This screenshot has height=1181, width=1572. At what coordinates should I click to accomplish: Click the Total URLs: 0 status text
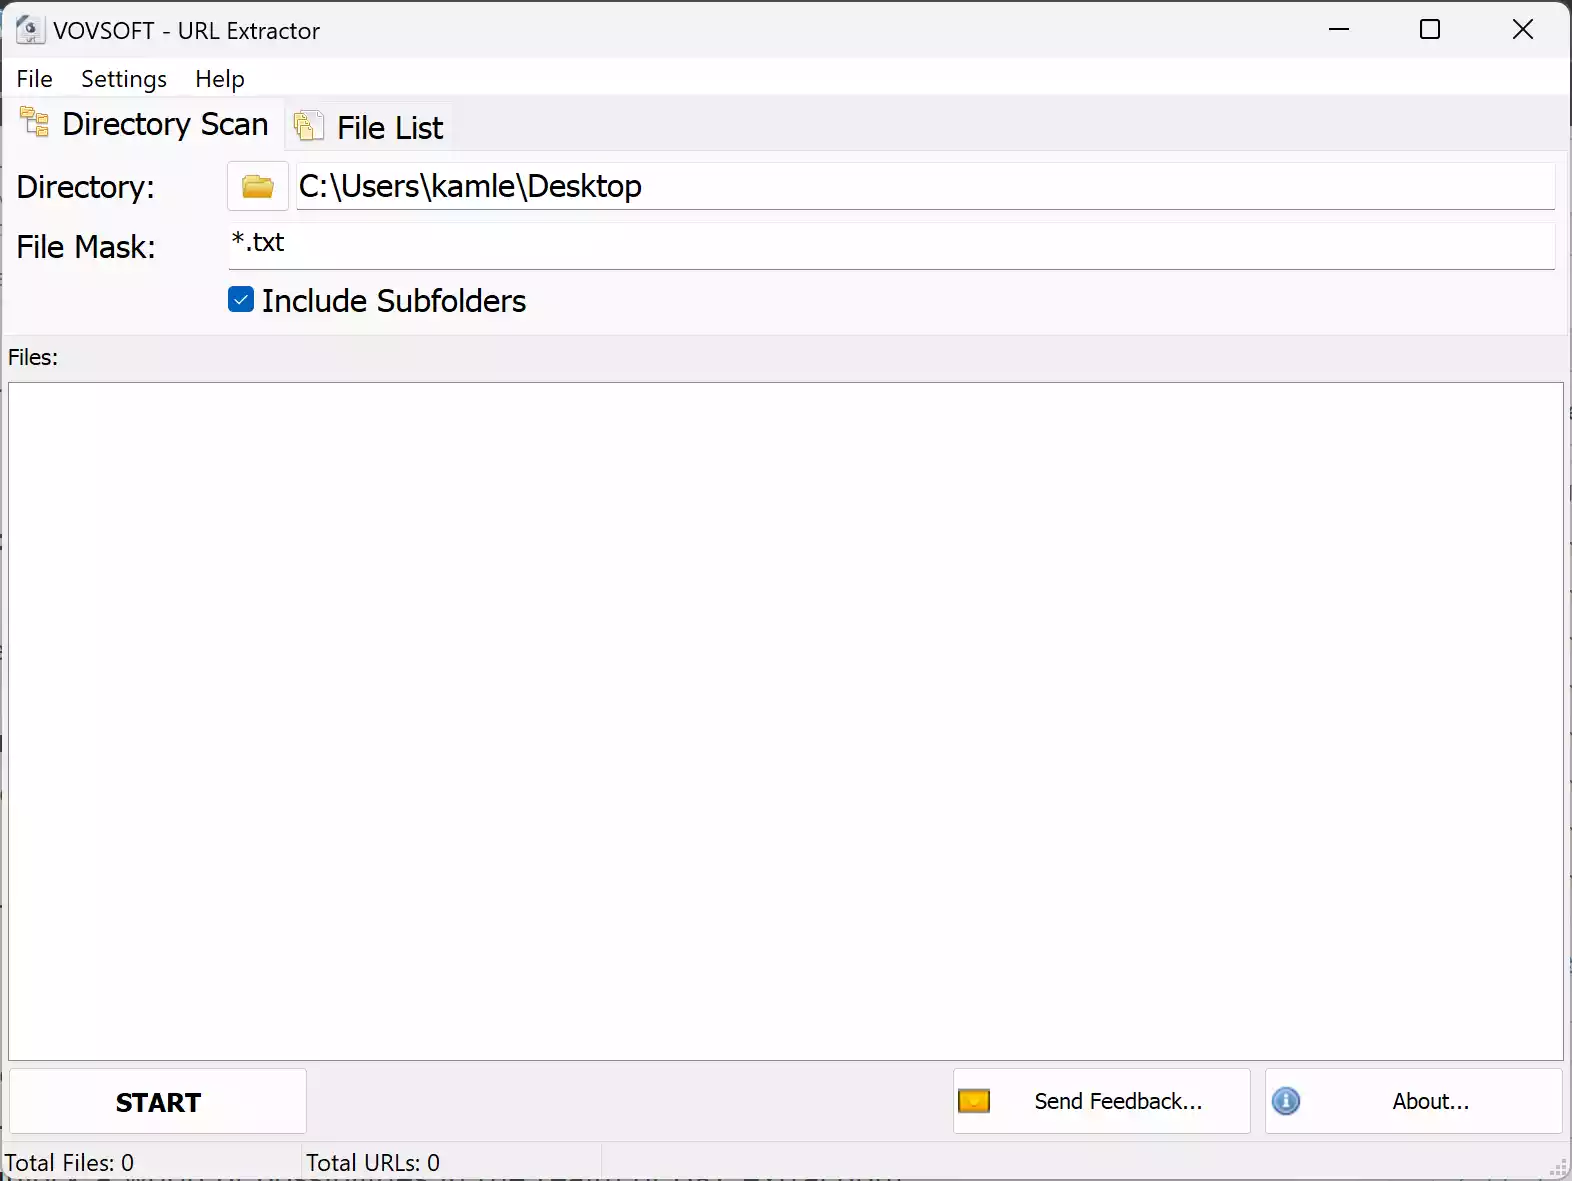(x=373, y=1162)
